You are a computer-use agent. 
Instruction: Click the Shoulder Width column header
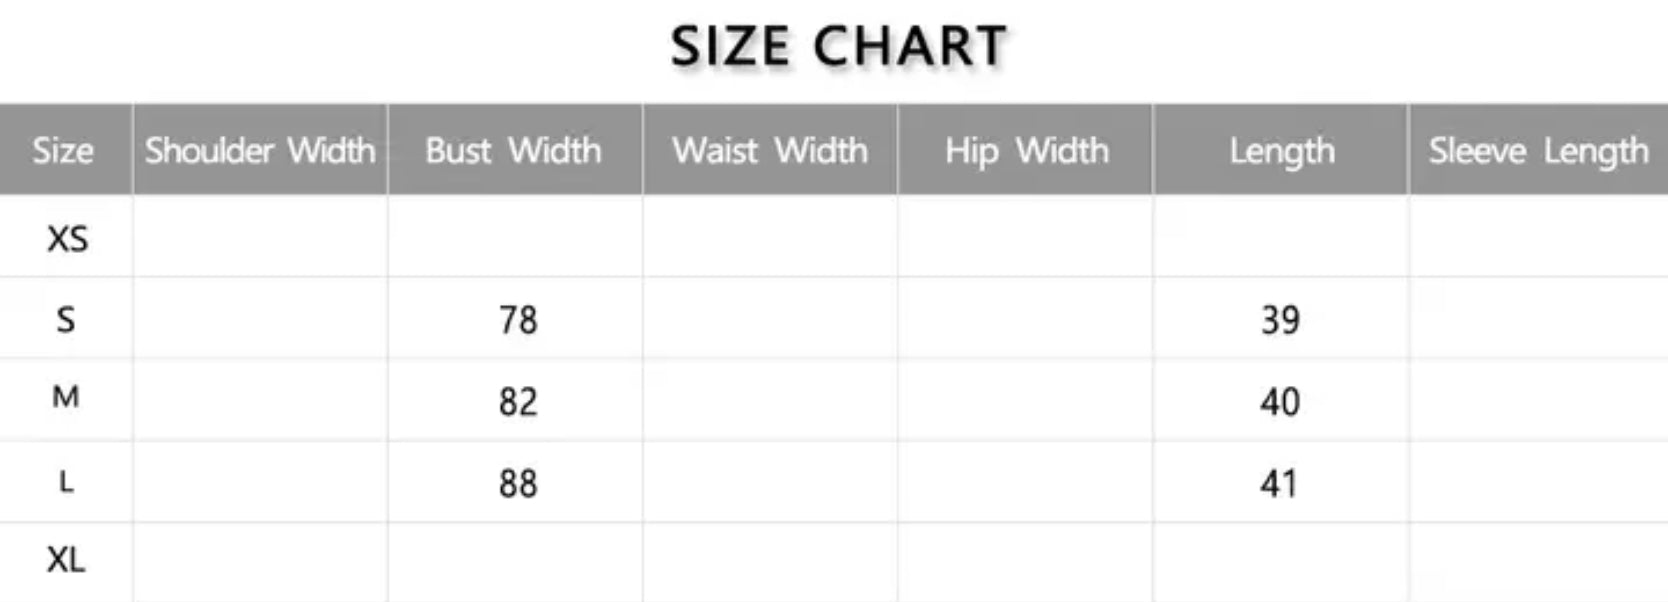click(x=260, y=151)
